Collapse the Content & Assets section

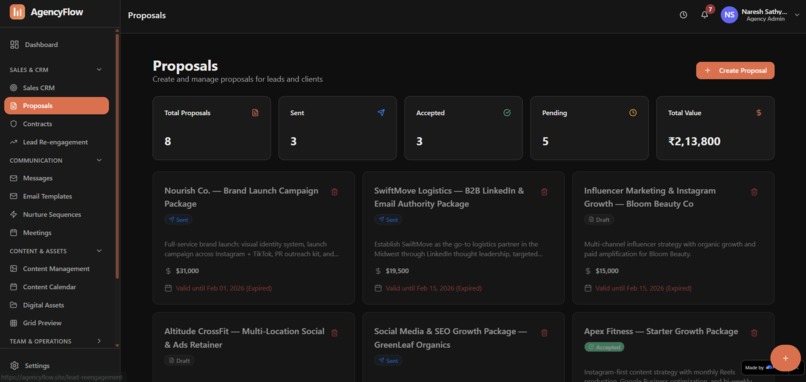[99, 251]
